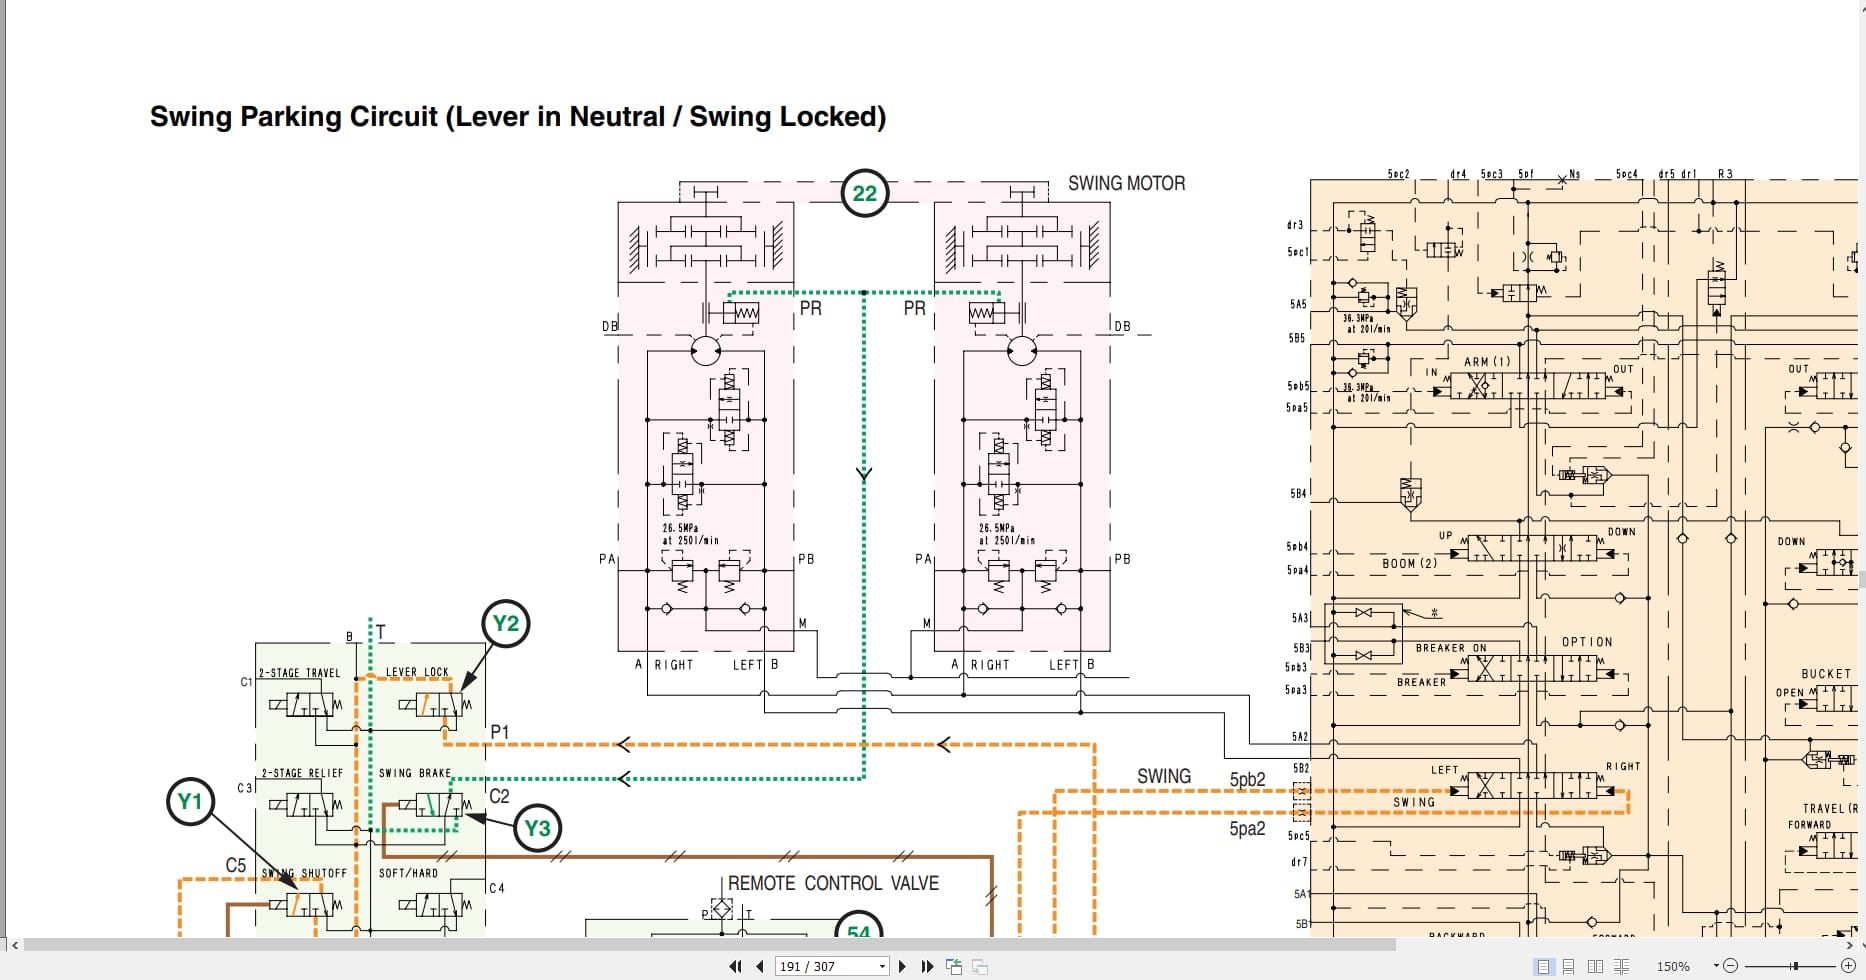The image size is (1866, 980).
Task: Select the next view icon
Action: [x=979, y=966]
